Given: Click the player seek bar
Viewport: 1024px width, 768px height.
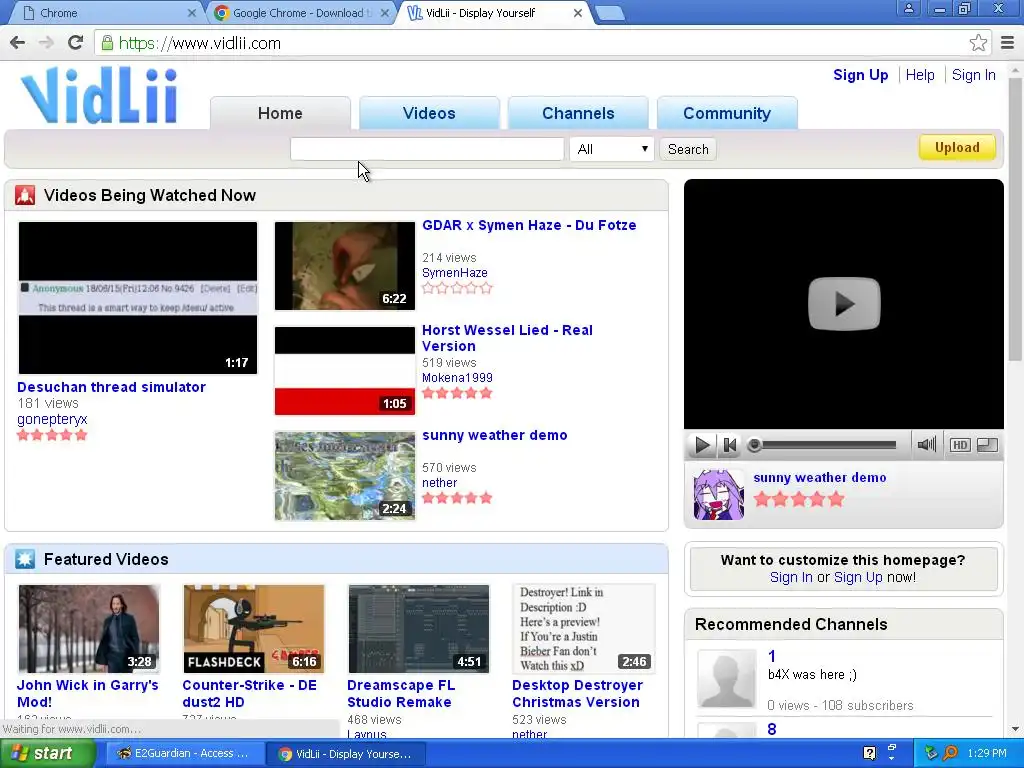Looking at the screenshot, I should point(823,445).
